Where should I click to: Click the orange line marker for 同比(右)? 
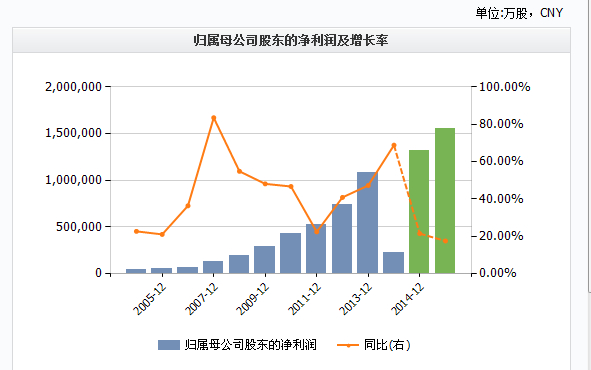(348, 345)
